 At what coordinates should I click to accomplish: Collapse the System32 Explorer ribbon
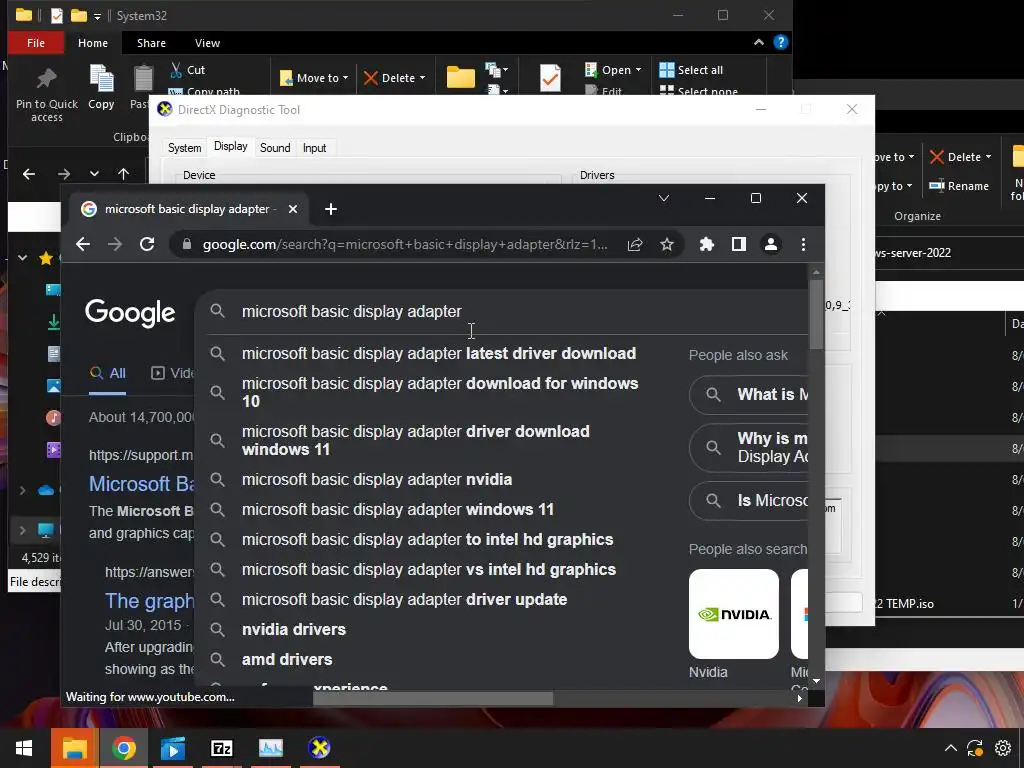click(x=758, y=42)
